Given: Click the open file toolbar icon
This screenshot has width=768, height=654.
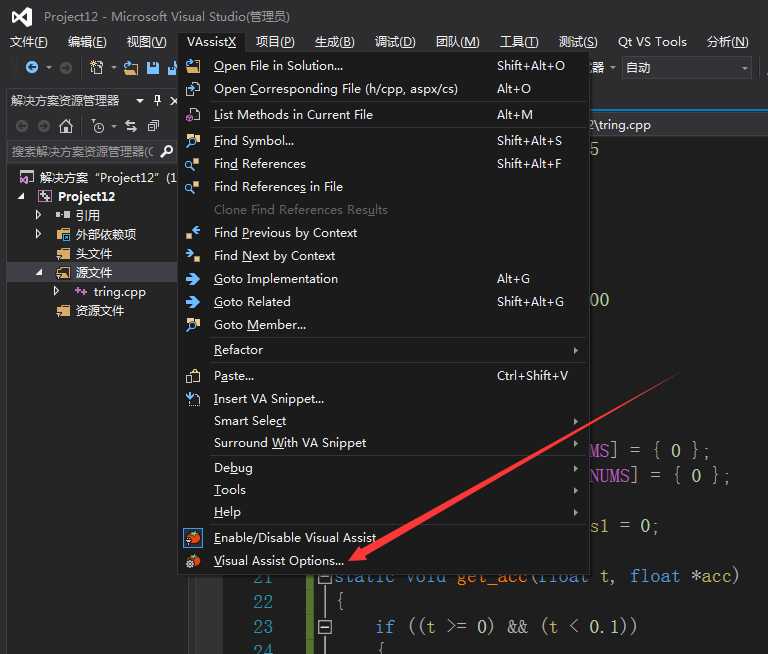Looking at the screenshot, I should point(130,68).
